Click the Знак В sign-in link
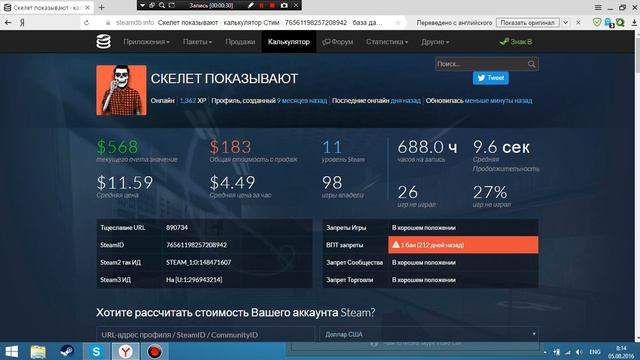 click(516, 42)
